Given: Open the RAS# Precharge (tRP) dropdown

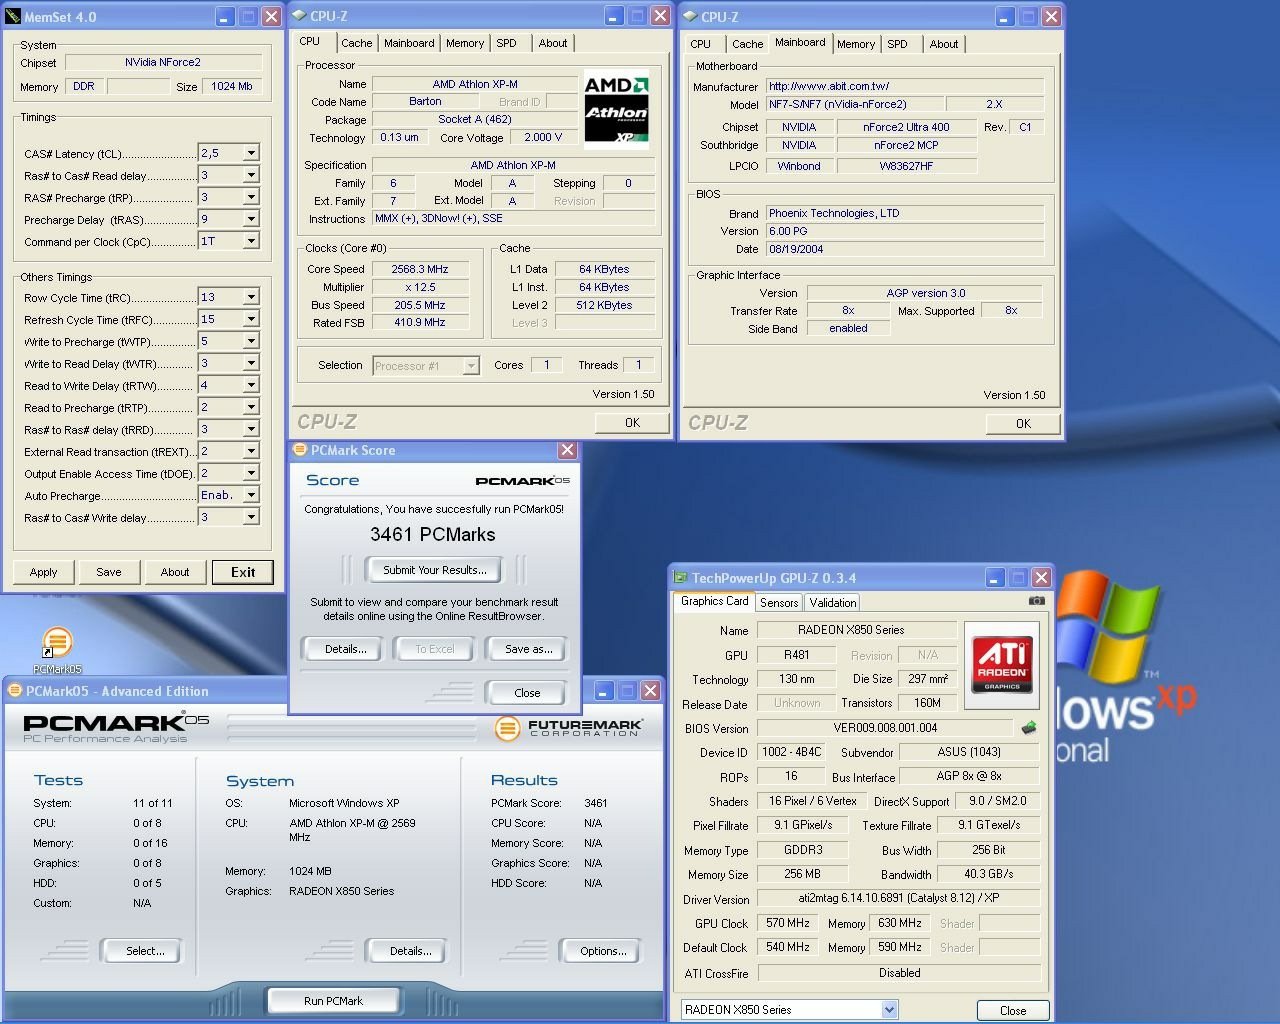Looking at the screenshot, I should click(x=251, y=197).
